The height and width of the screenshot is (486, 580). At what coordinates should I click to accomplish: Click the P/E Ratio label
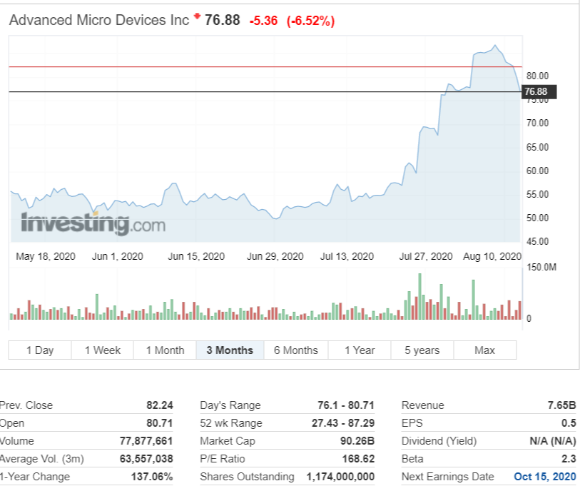coord(222,459)
